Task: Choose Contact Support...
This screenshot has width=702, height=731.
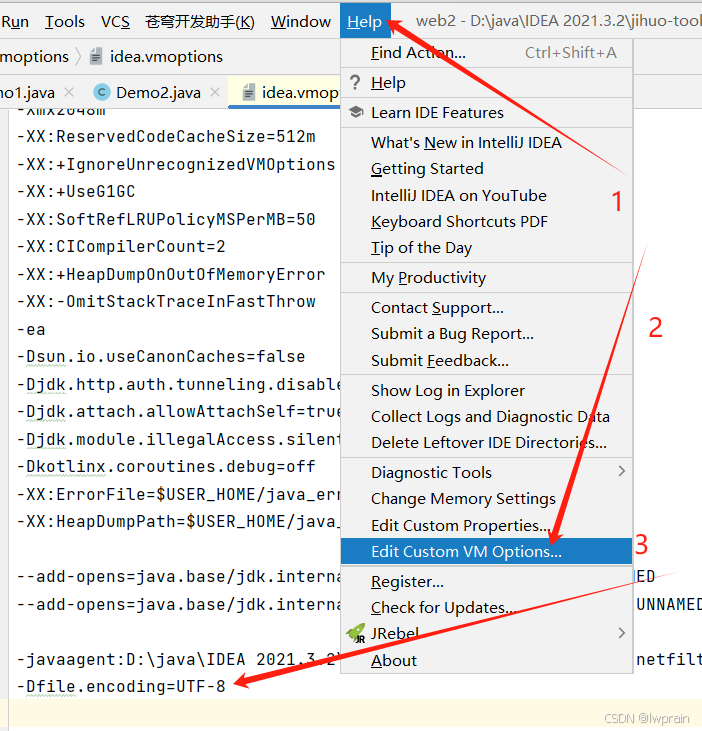Action: tap(486, 308)
